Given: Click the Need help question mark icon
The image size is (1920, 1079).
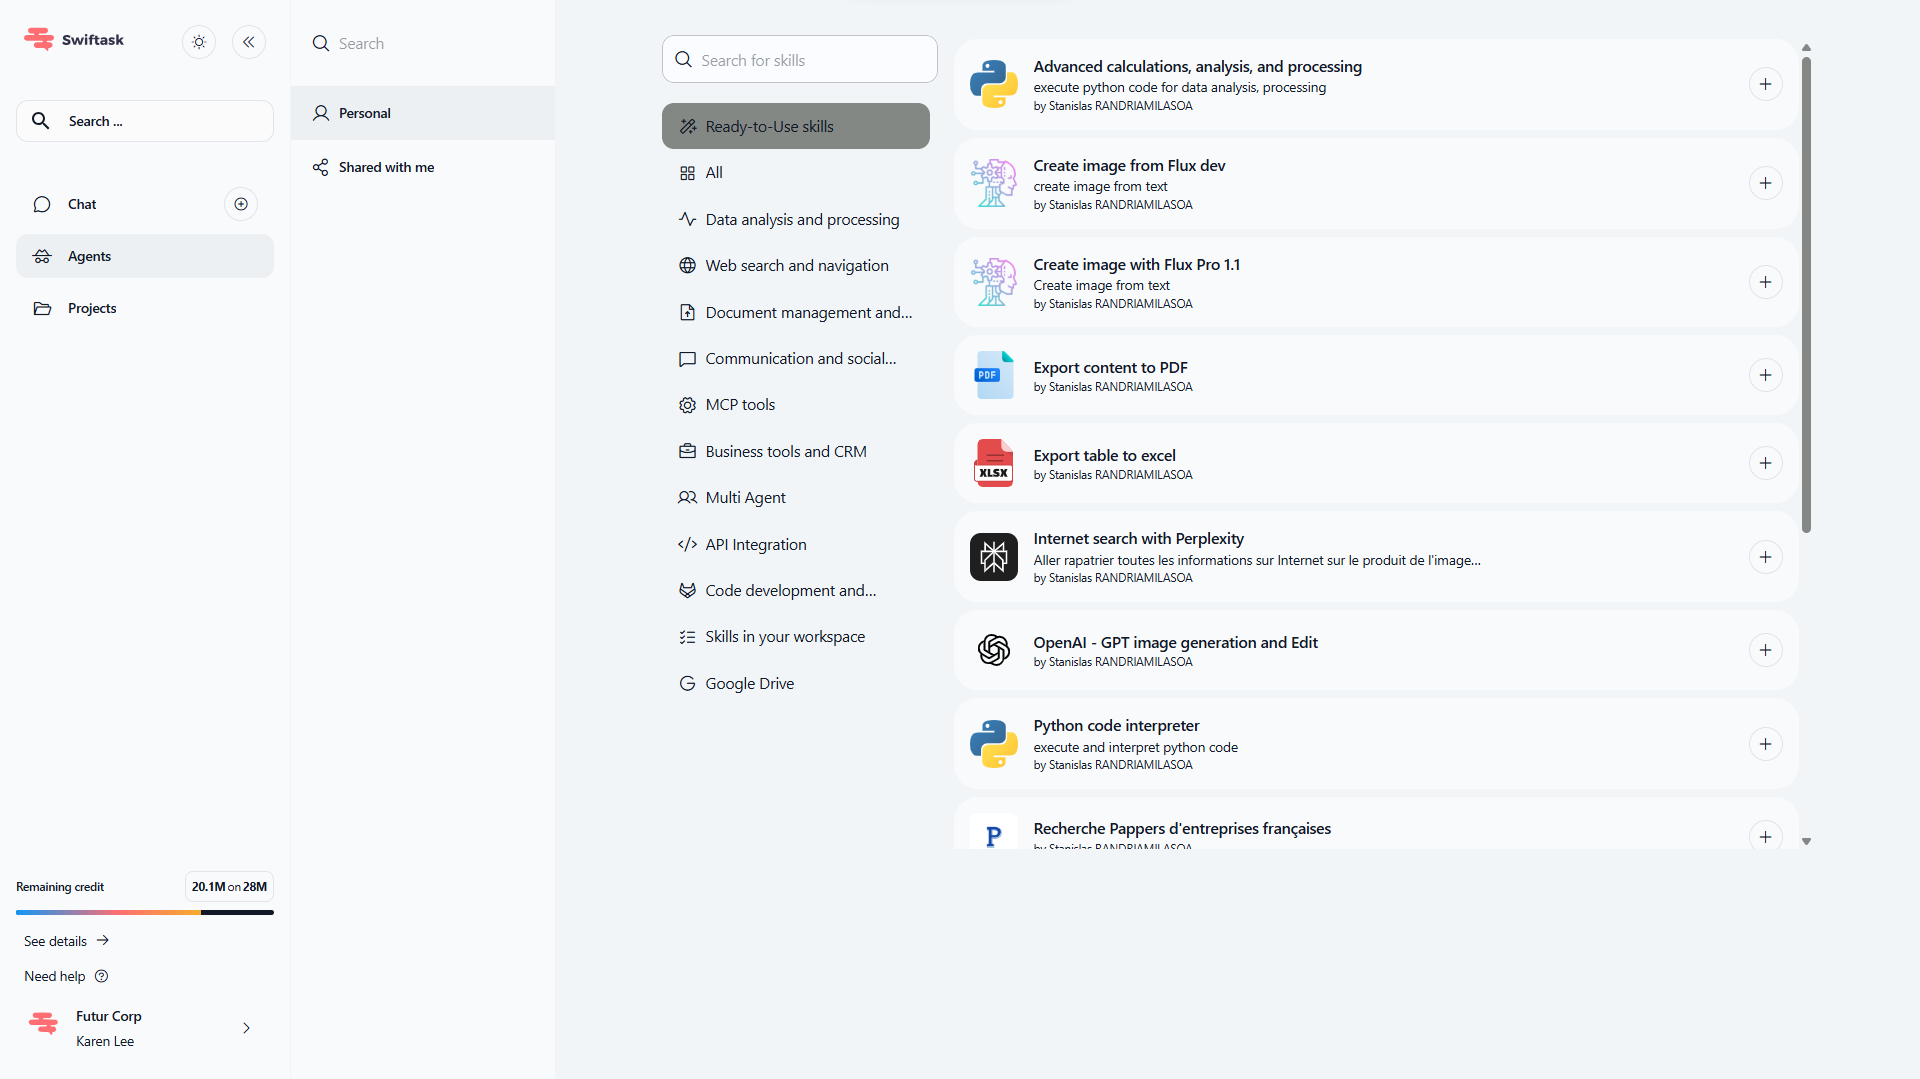Looking at the screenshot, I should (x=101, y=976).
